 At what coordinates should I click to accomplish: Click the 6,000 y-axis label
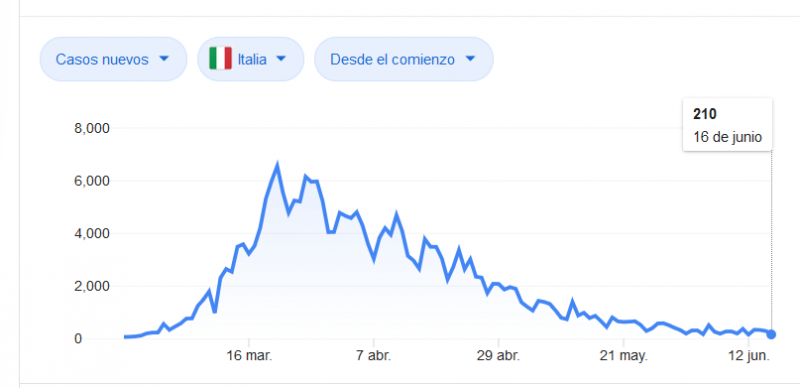(x=91, y=181)
